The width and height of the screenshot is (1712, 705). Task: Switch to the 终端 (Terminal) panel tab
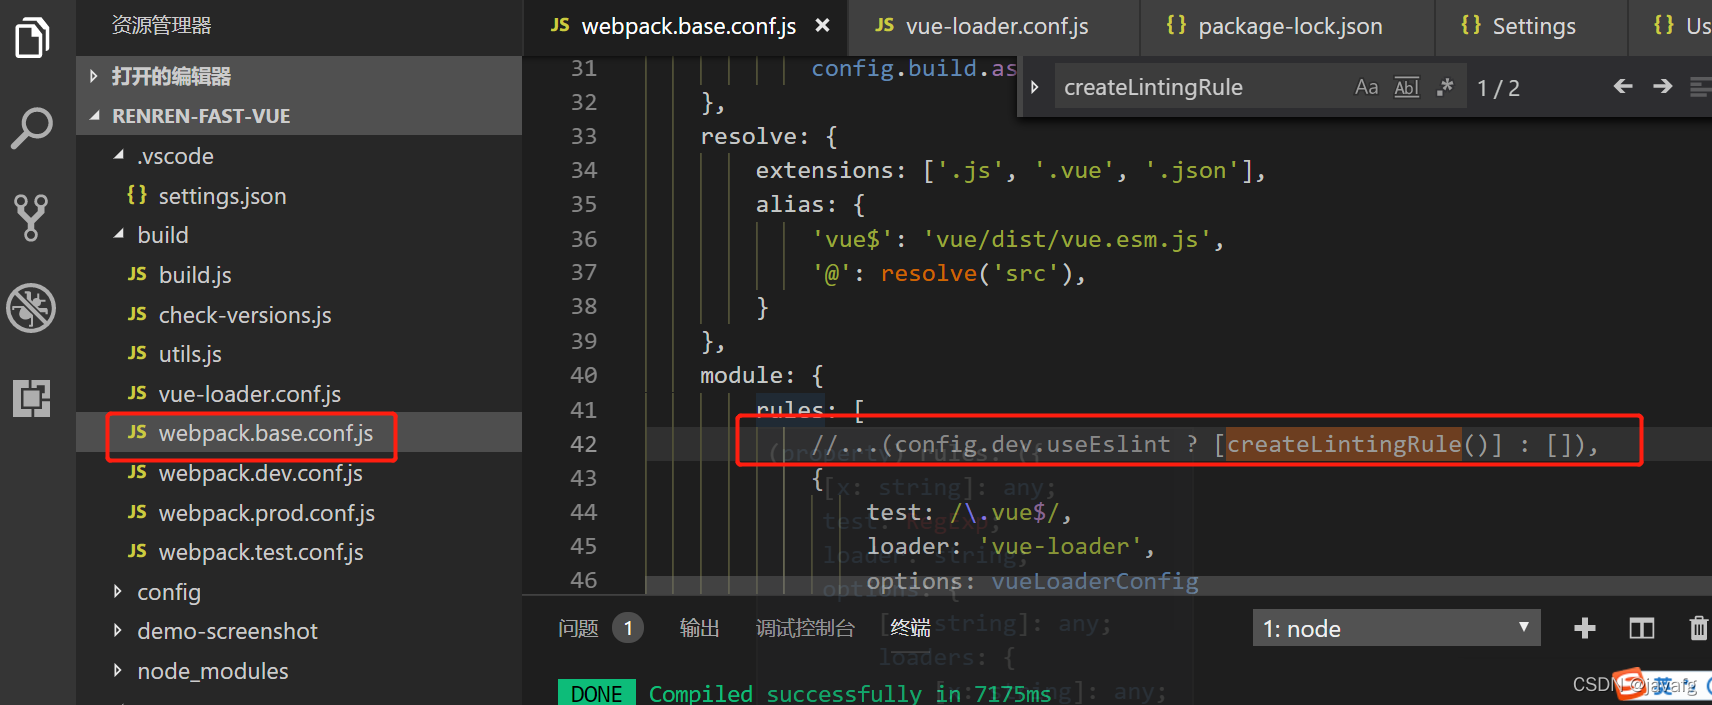[x=910, y=628]
